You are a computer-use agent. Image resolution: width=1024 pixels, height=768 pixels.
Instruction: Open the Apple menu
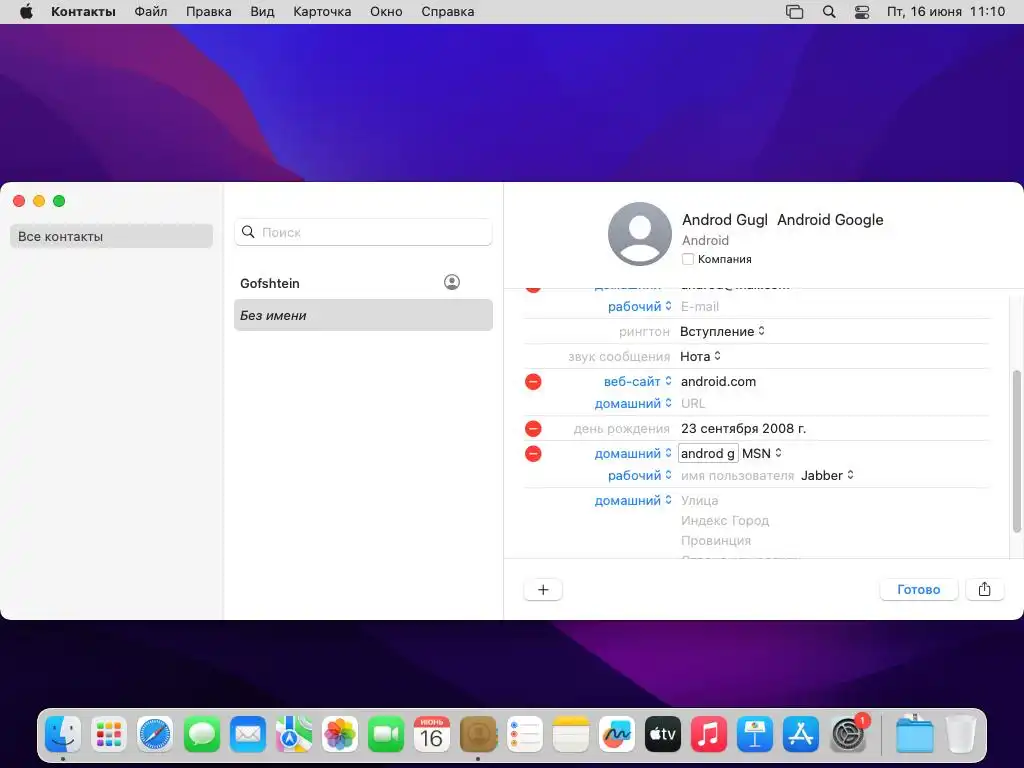point(26,12)
